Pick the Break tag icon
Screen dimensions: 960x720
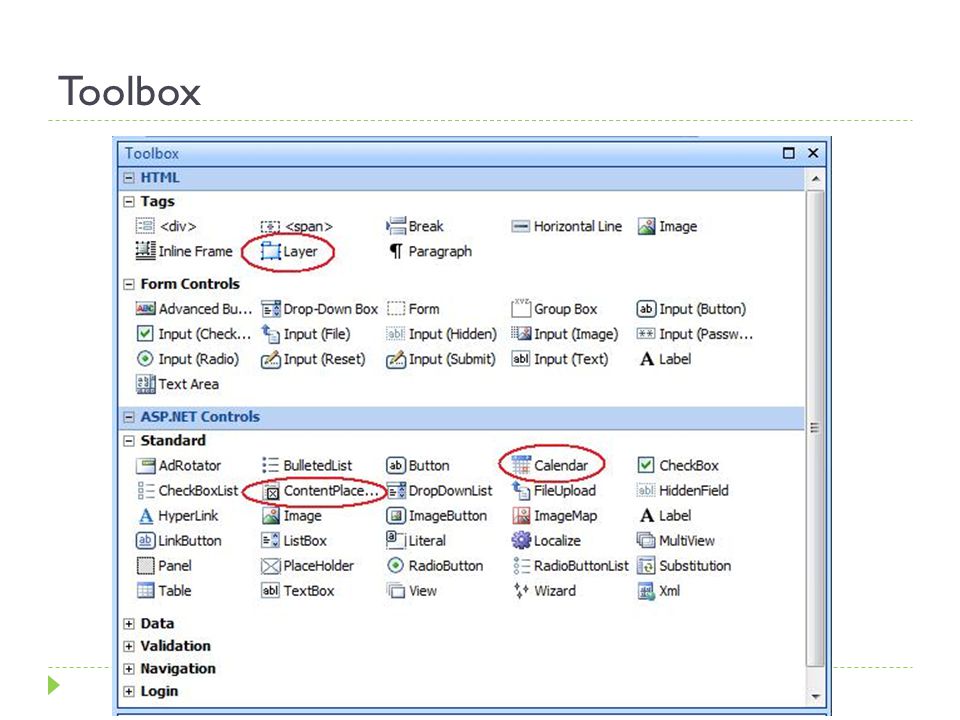[x=396, y=227]
